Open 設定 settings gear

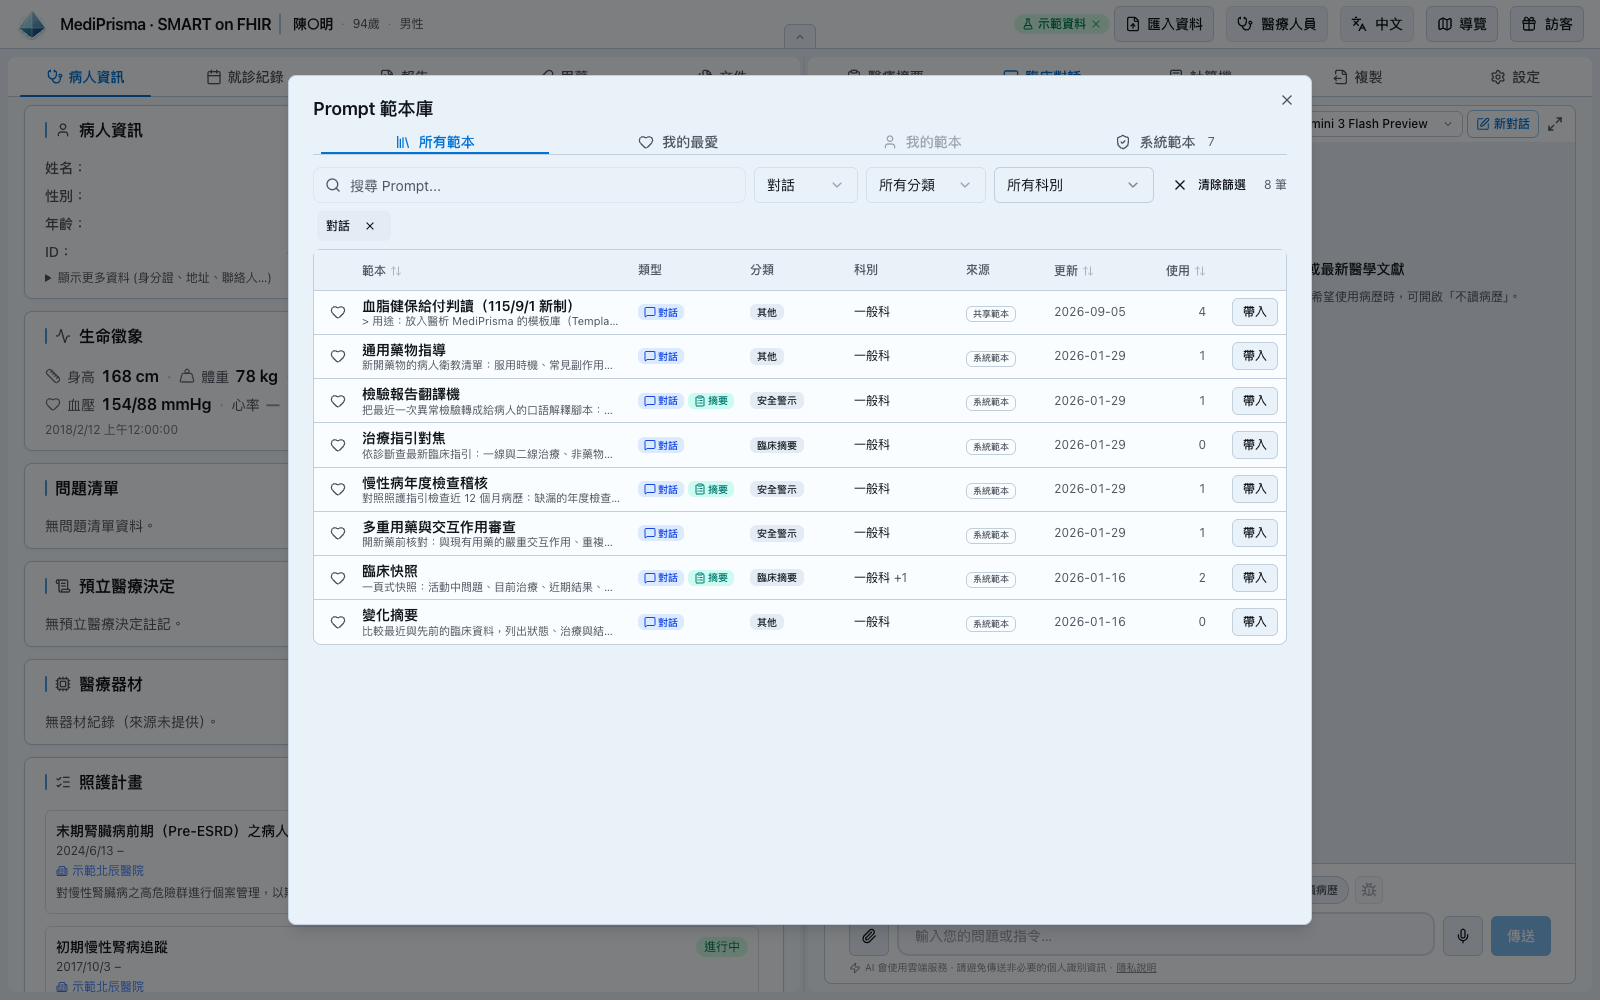(1515, 77)
